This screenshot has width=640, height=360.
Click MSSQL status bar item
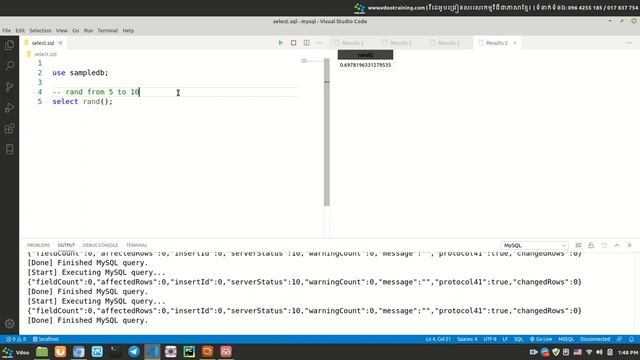[566, 339]
